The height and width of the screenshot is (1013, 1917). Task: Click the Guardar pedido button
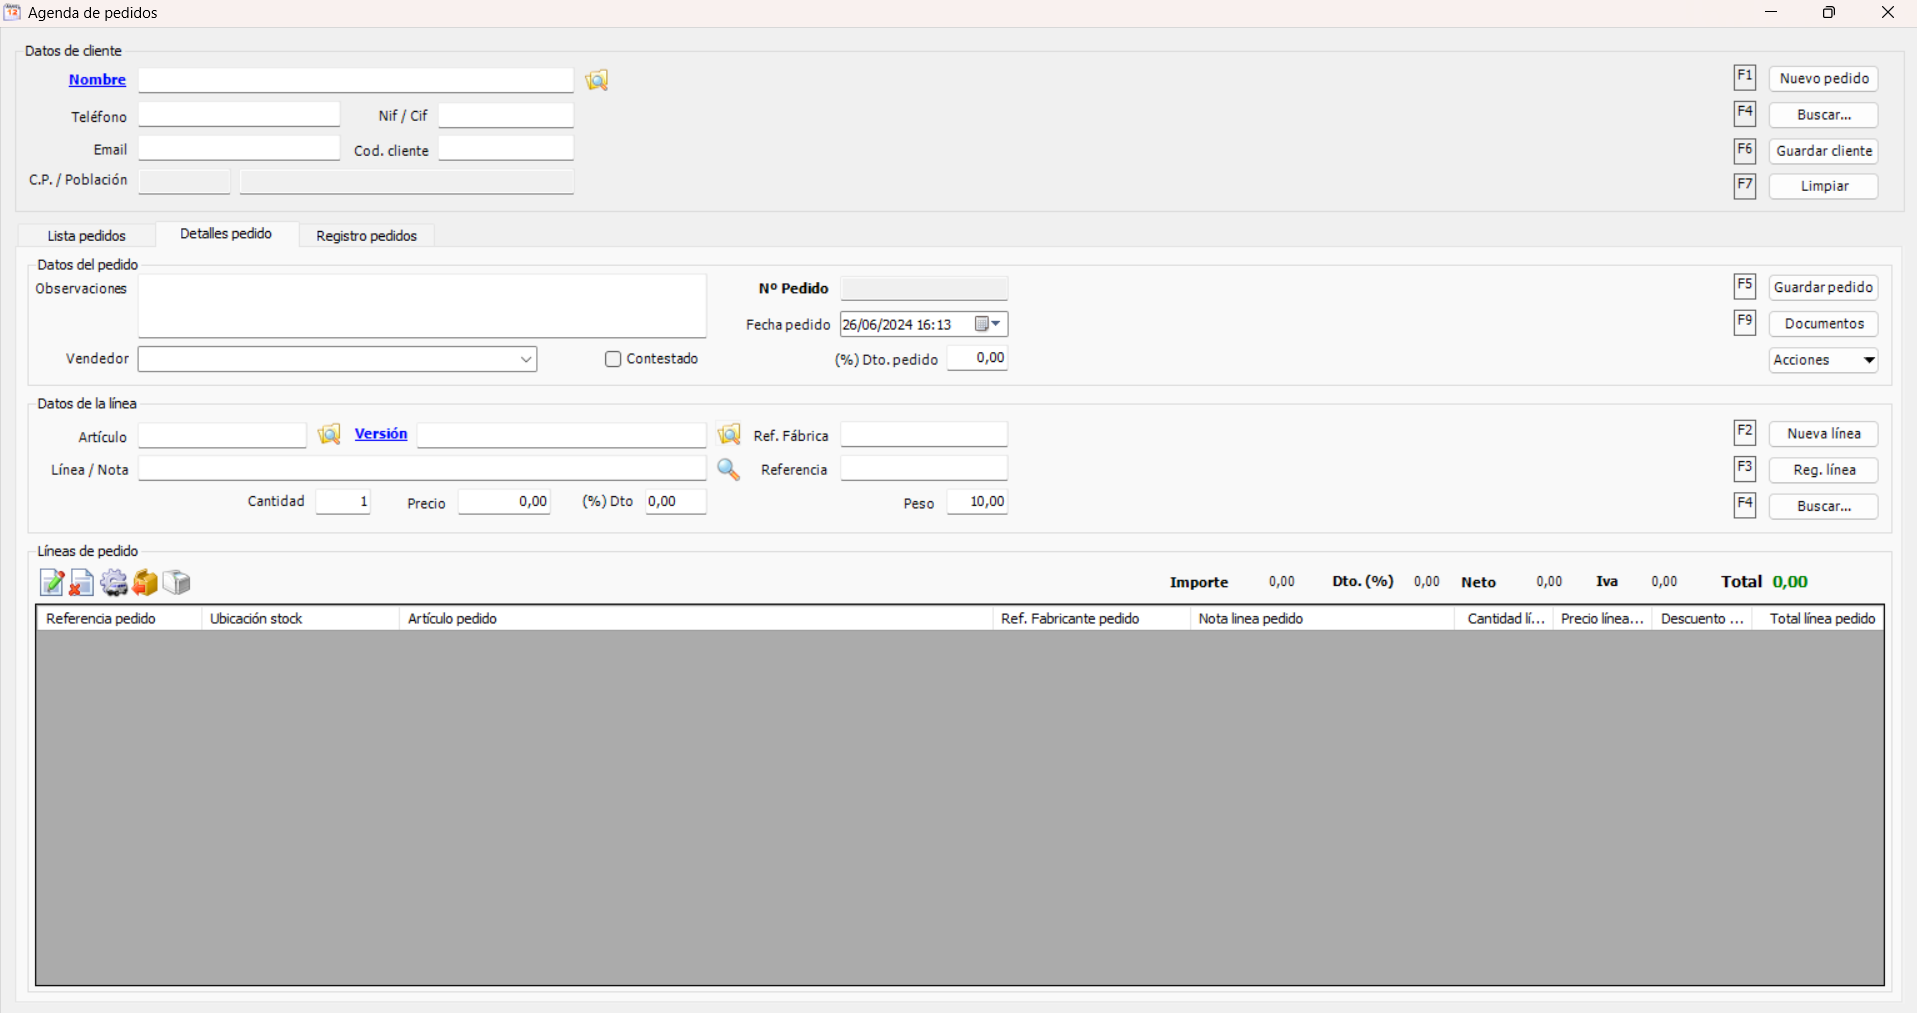[1823, 288]
